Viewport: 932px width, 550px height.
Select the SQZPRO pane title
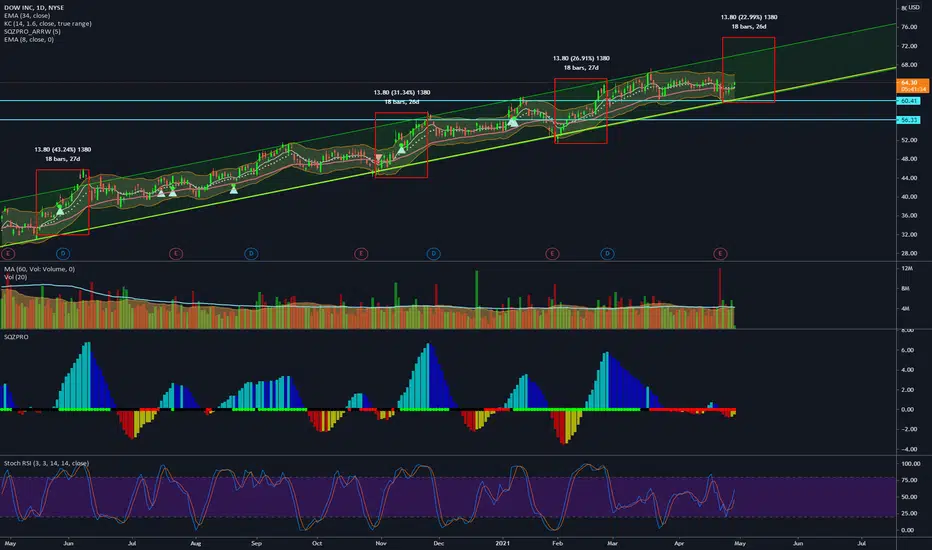(16, 337)
